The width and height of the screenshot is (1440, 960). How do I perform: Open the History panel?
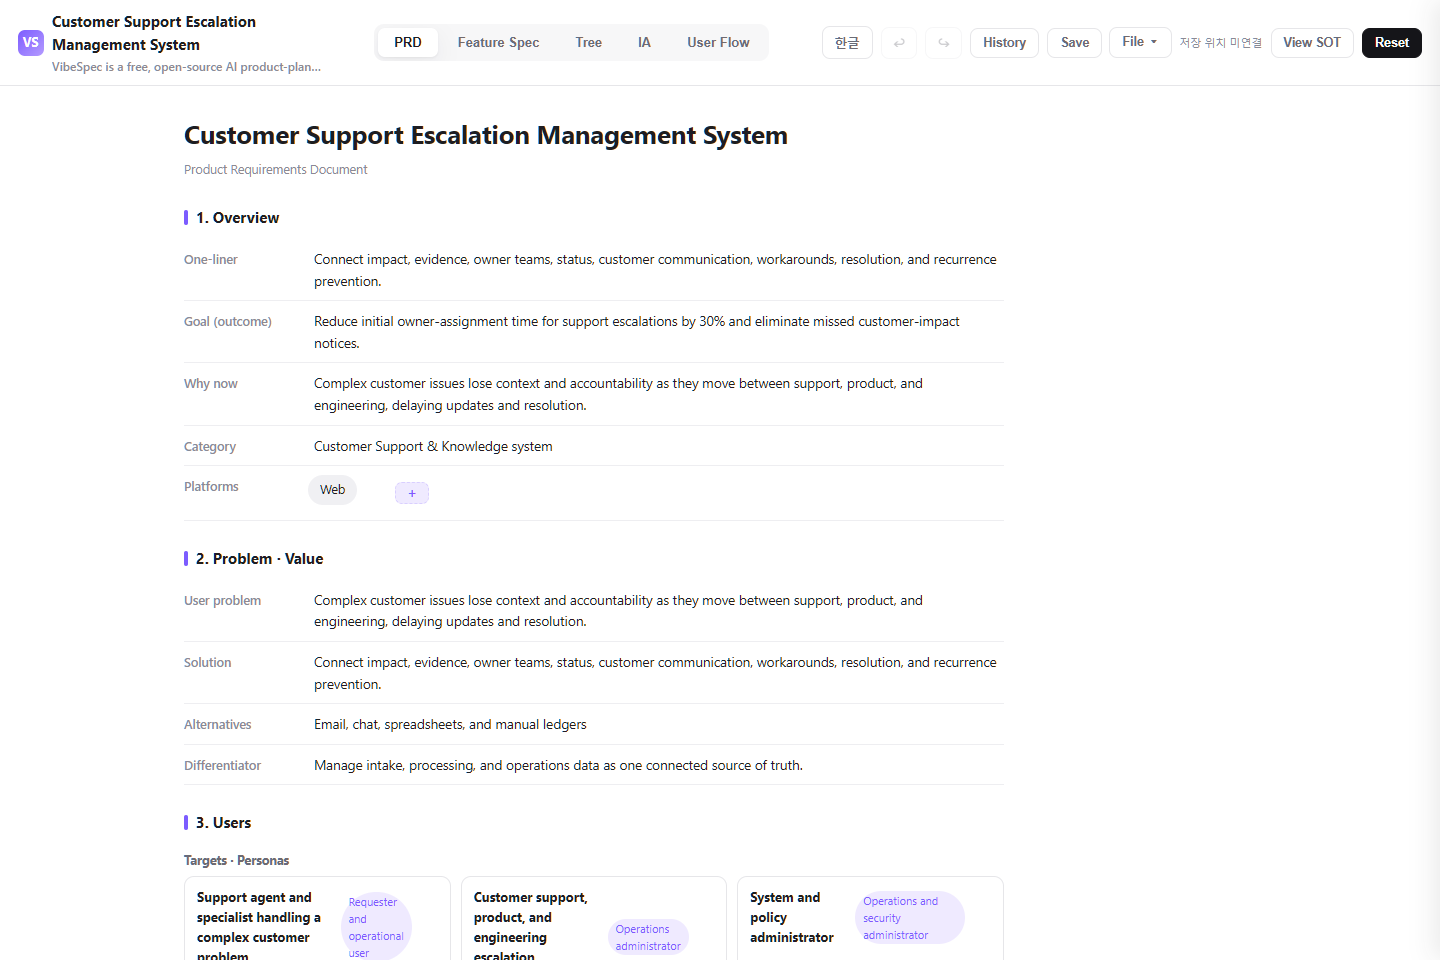[x=1004, y=43]
